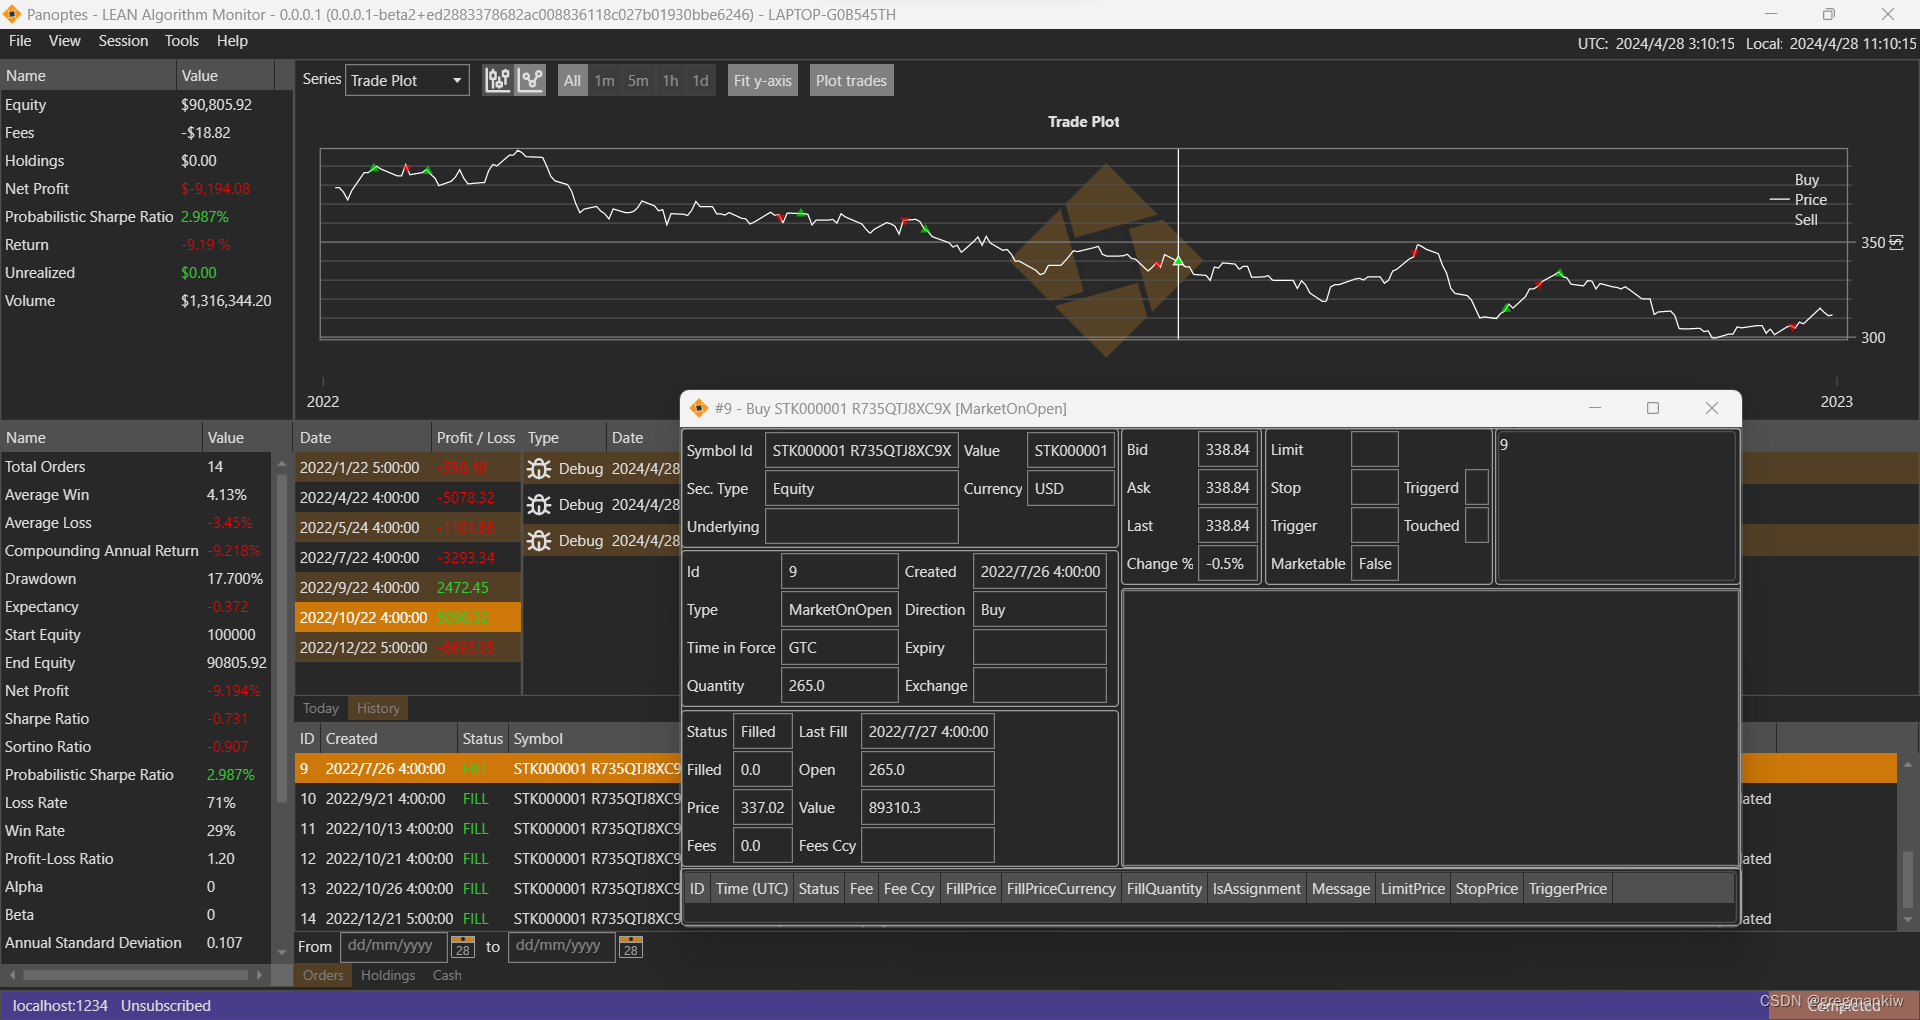Select the 5m resolution toggle
Screen dimensions: 1920x1020
[638, 80]
